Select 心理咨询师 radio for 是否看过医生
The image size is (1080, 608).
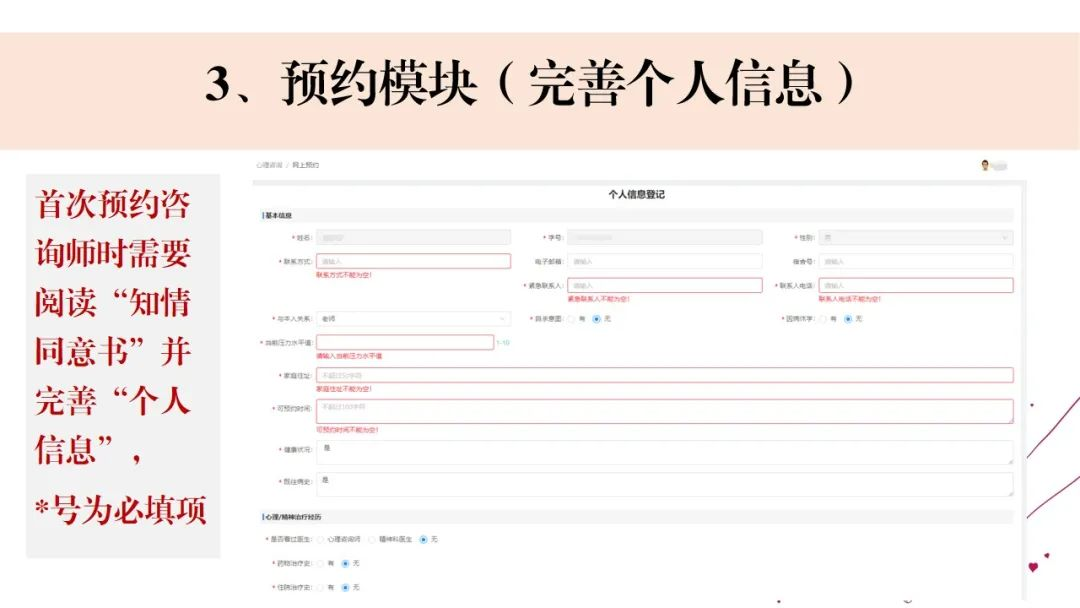click(320, 539)
